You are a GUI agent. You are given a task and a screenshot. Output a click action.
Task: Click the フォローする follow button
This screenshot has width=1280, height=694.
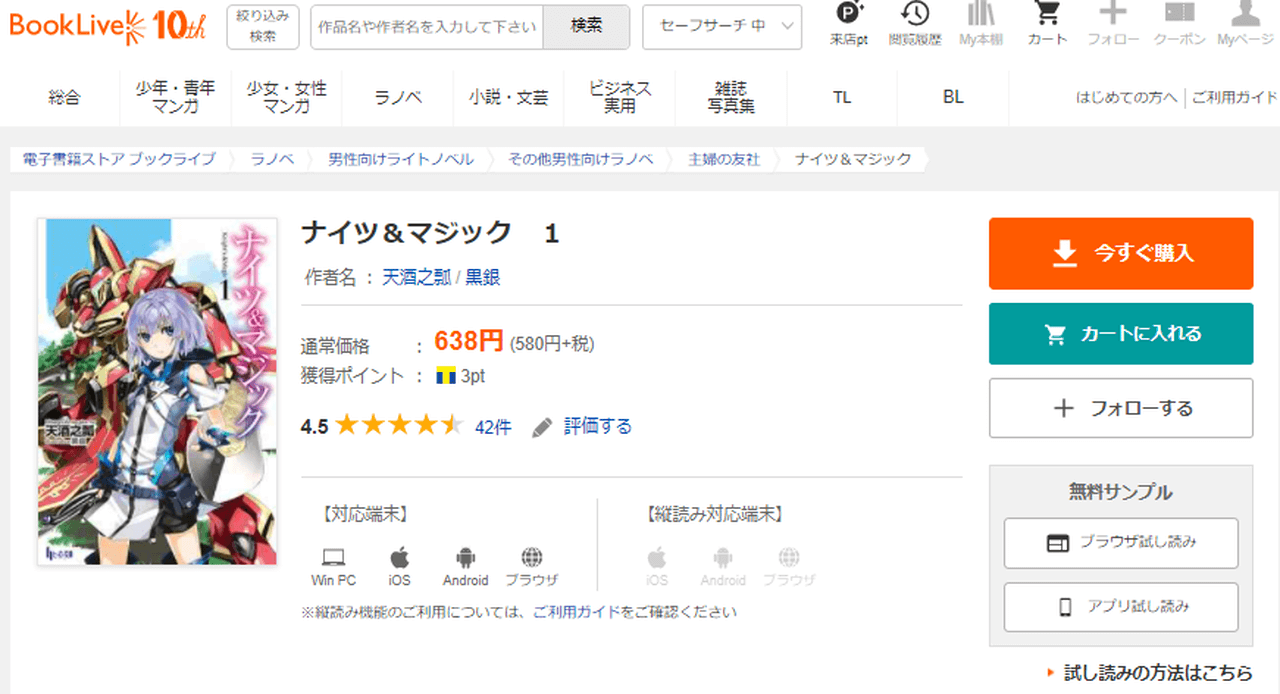[x=1120, y=408]
